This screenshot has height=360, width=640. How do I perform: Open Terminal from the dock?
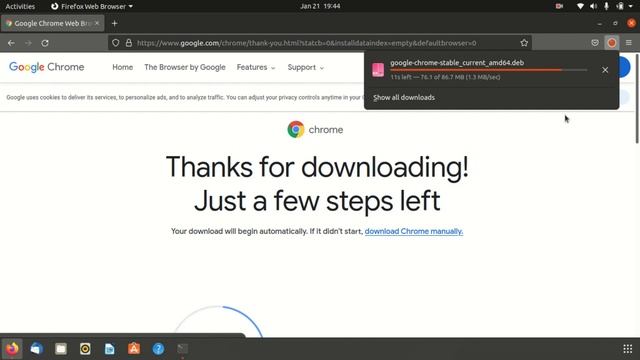[x=182, y=349]
